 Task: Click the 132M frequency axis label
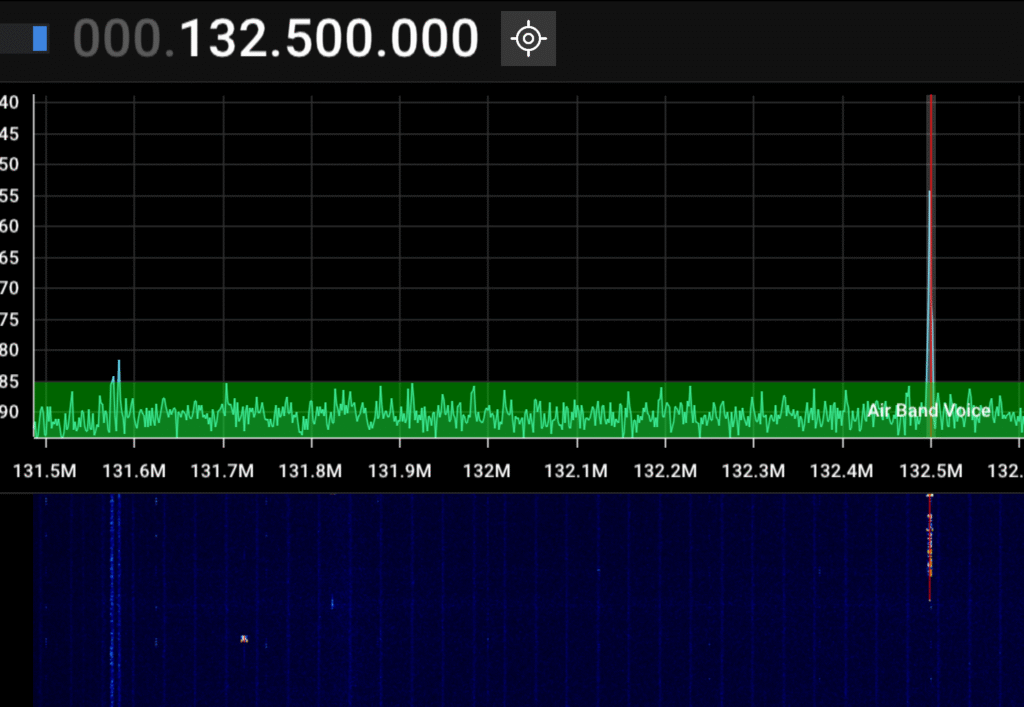pos(488,470)
